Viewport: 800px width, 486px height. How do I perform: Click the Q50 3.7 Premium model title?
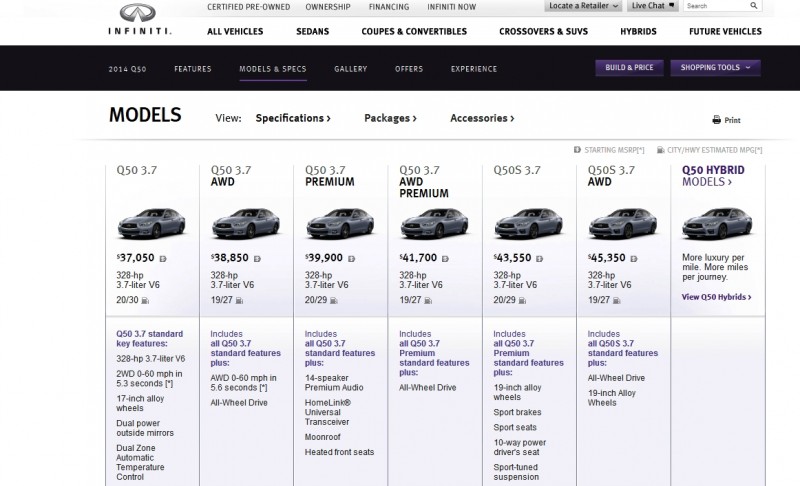click(x=330, y=176)
